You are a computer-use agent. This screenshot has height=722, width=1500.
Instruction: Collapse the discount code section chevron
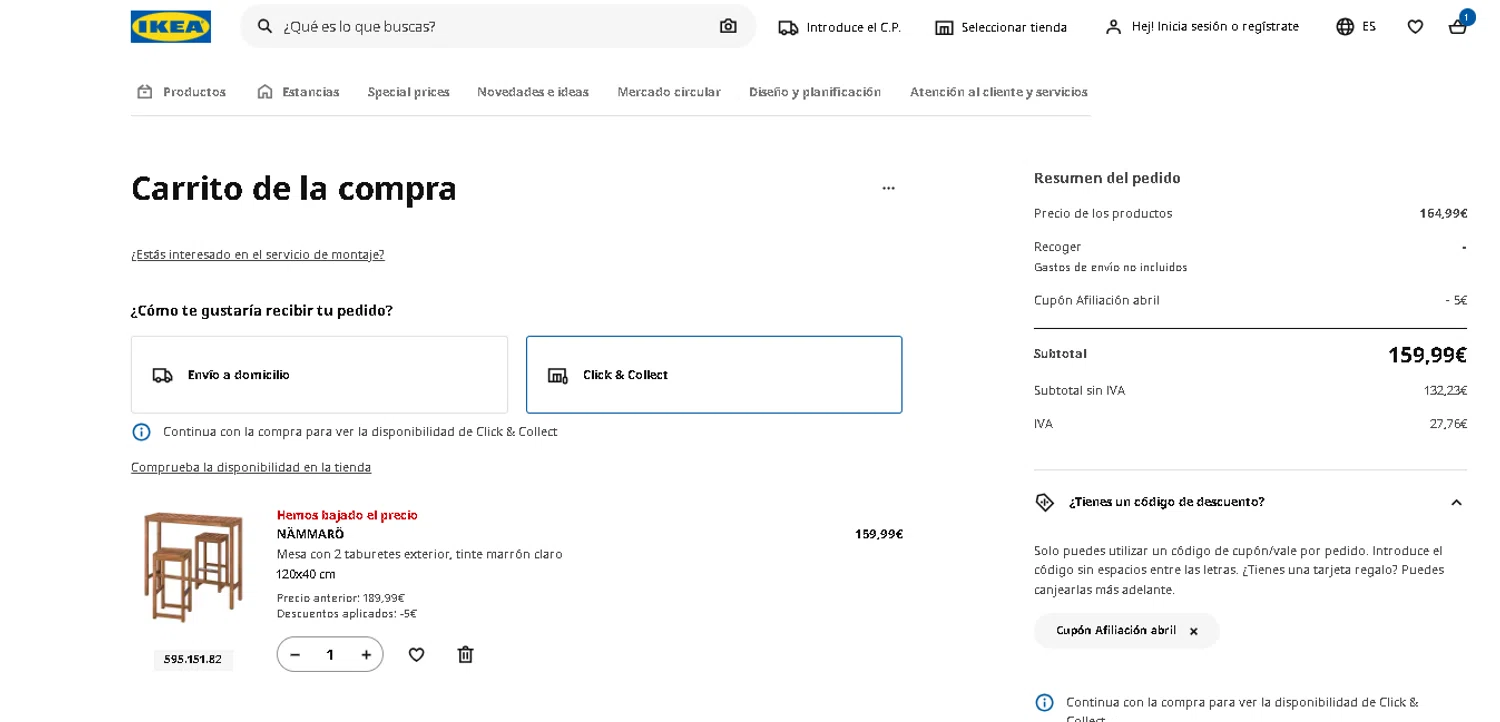tap(1456, 502)
